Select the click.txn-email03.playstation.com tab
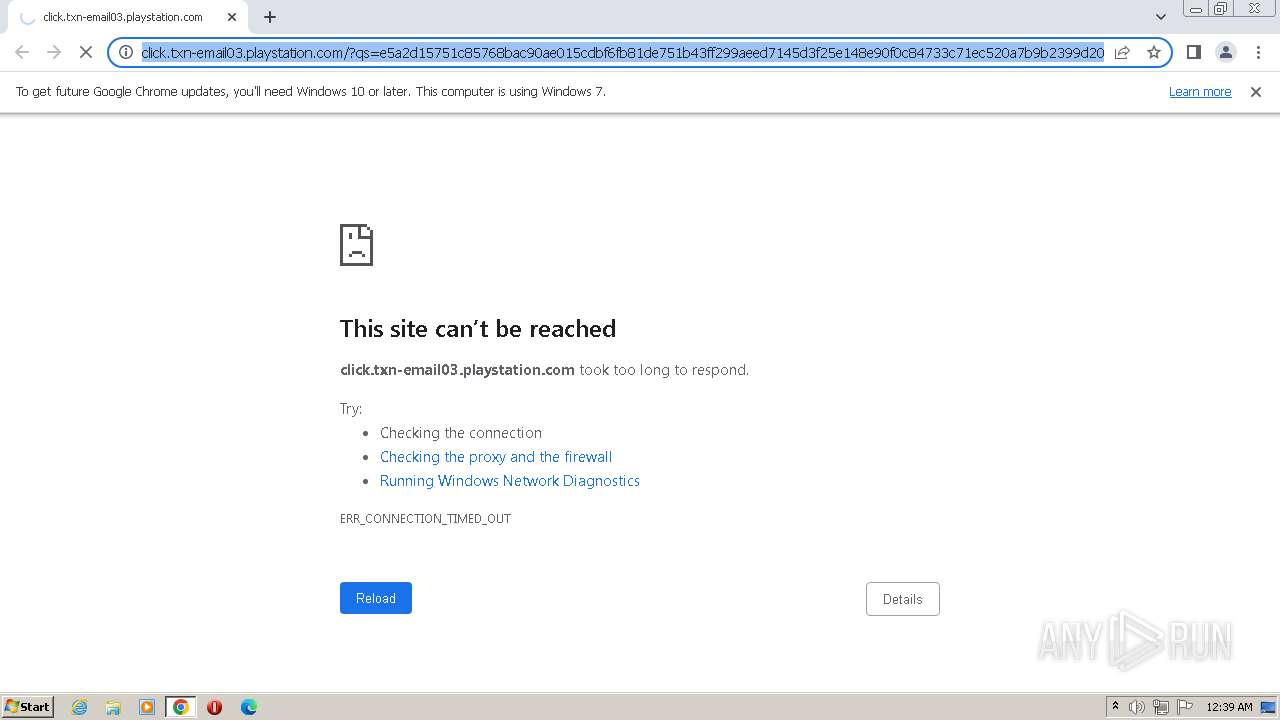 (126, 17)
